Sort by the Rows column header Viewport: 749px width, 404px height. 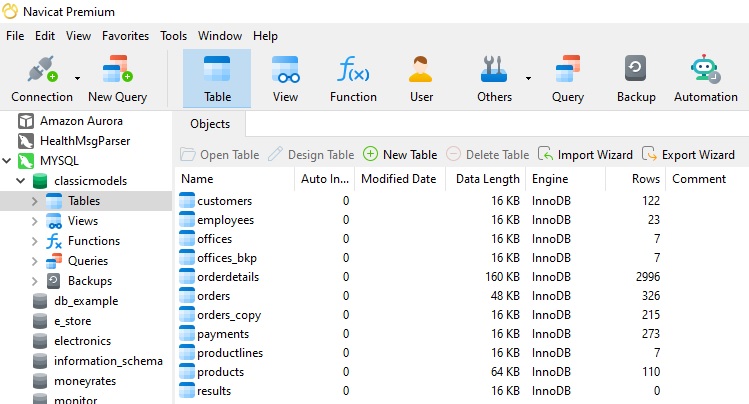pos(636,179)
